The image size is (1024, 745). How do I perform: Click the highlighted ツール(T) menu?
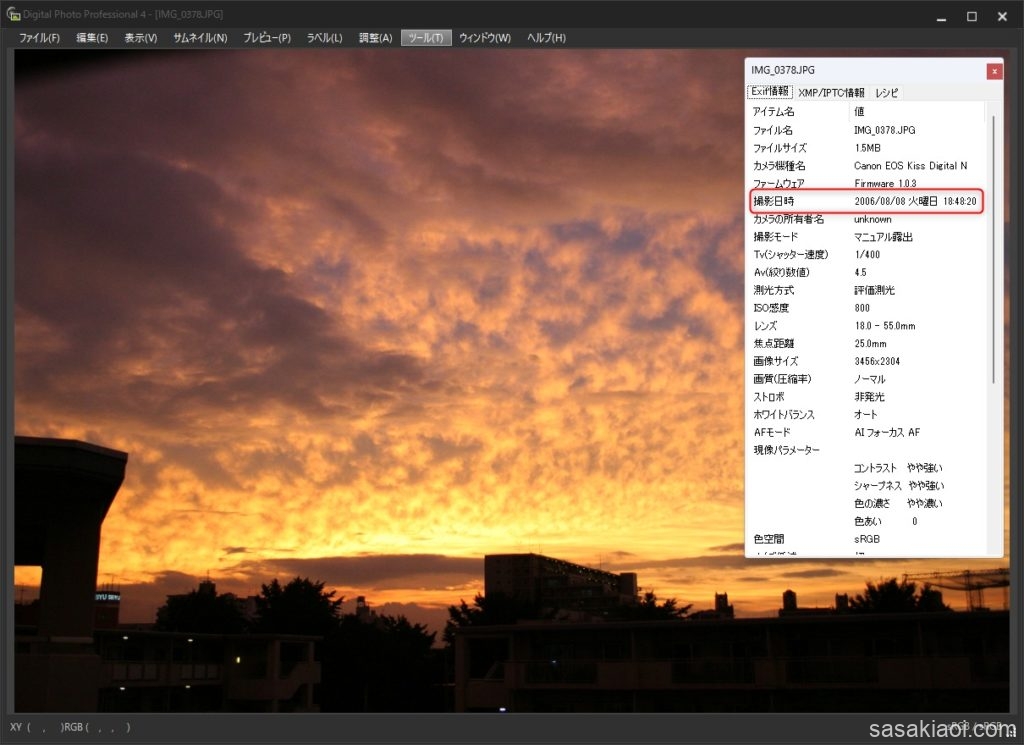coord(426,38)
